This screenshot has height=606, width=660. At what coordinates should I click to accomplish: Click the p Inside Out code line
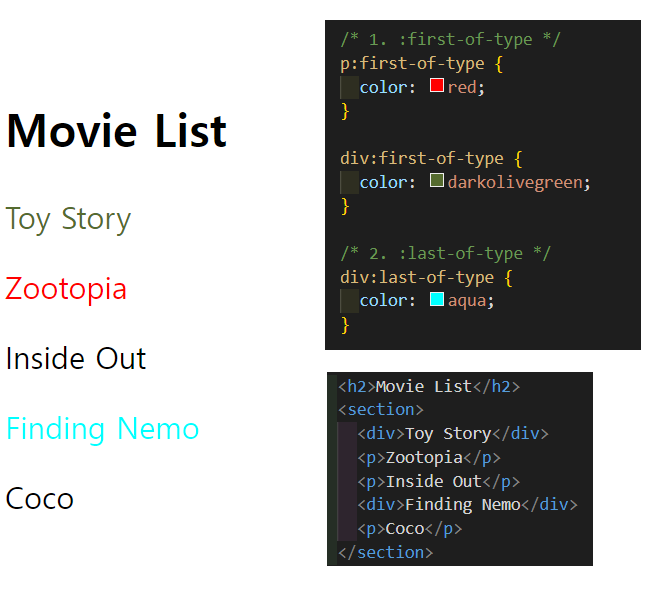coord(439,481)
